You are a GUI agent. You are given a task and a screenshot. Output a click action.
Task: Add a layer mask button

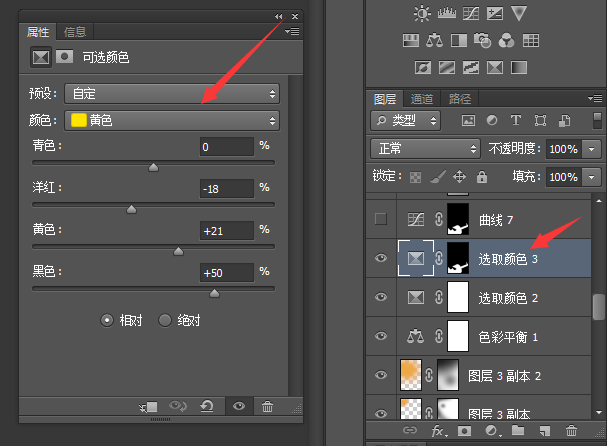[x=464, y=431]
